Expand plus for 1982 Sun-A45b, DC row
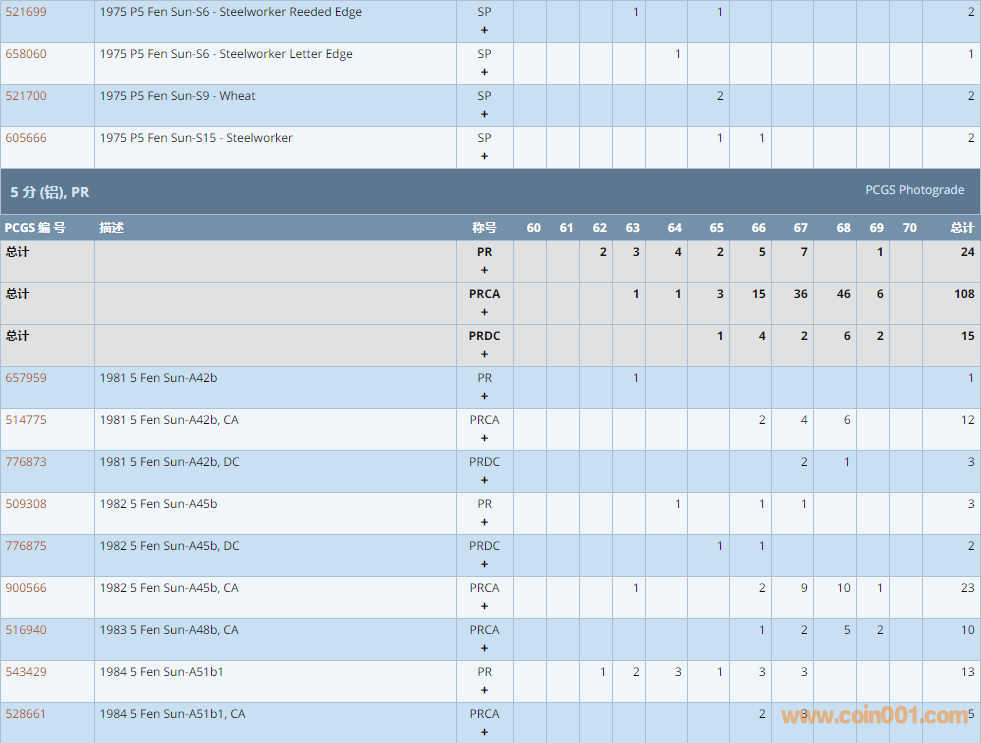 (485, 564)
